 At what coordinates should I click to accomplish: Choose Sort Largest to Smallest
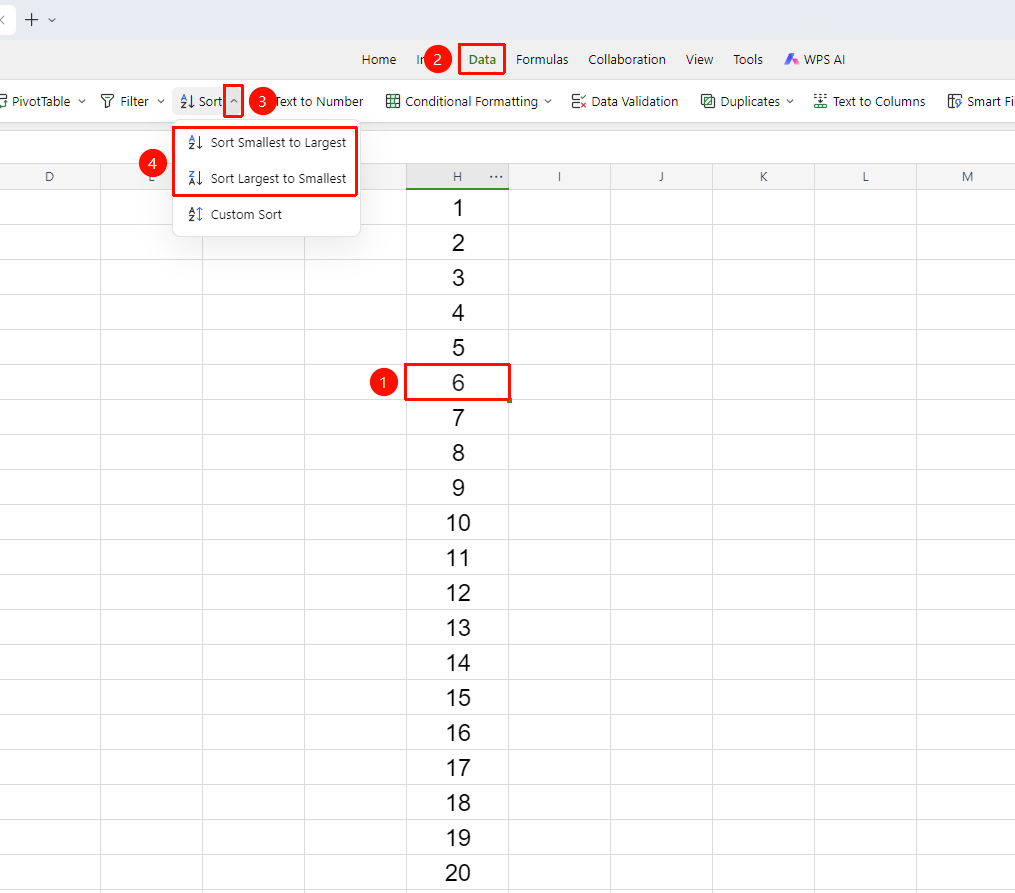click(x=266, y=179)
